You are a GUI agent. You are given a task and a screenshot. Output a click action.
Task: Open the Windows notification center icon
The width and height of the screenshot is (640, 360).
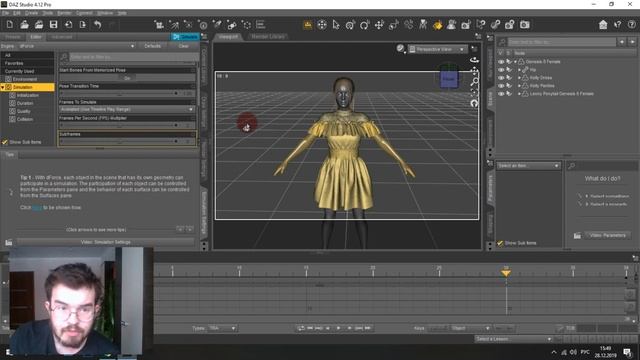pos(627,352)
